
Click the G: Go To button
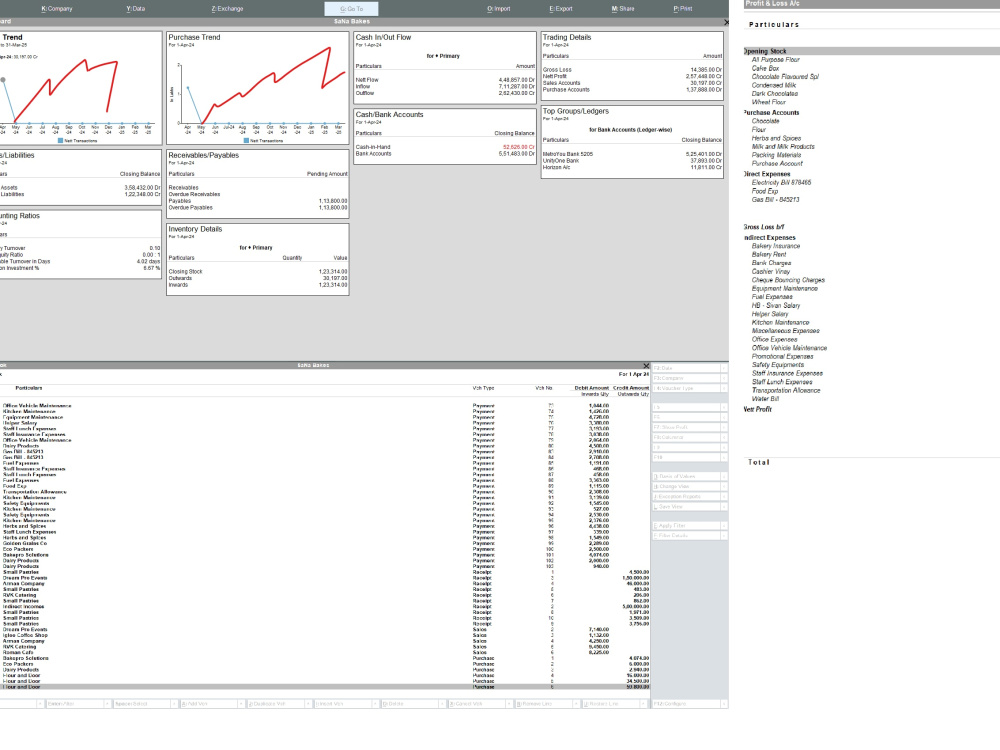click(351, 9)
